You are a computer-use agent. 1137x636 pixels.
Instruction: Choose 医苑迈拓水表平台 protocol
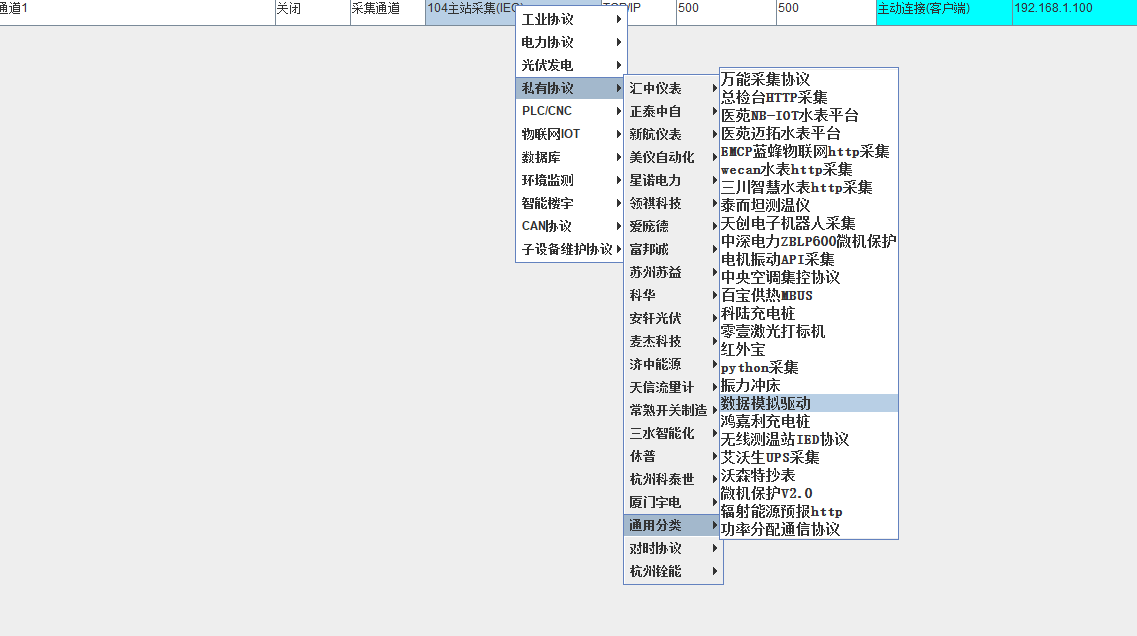809,133
